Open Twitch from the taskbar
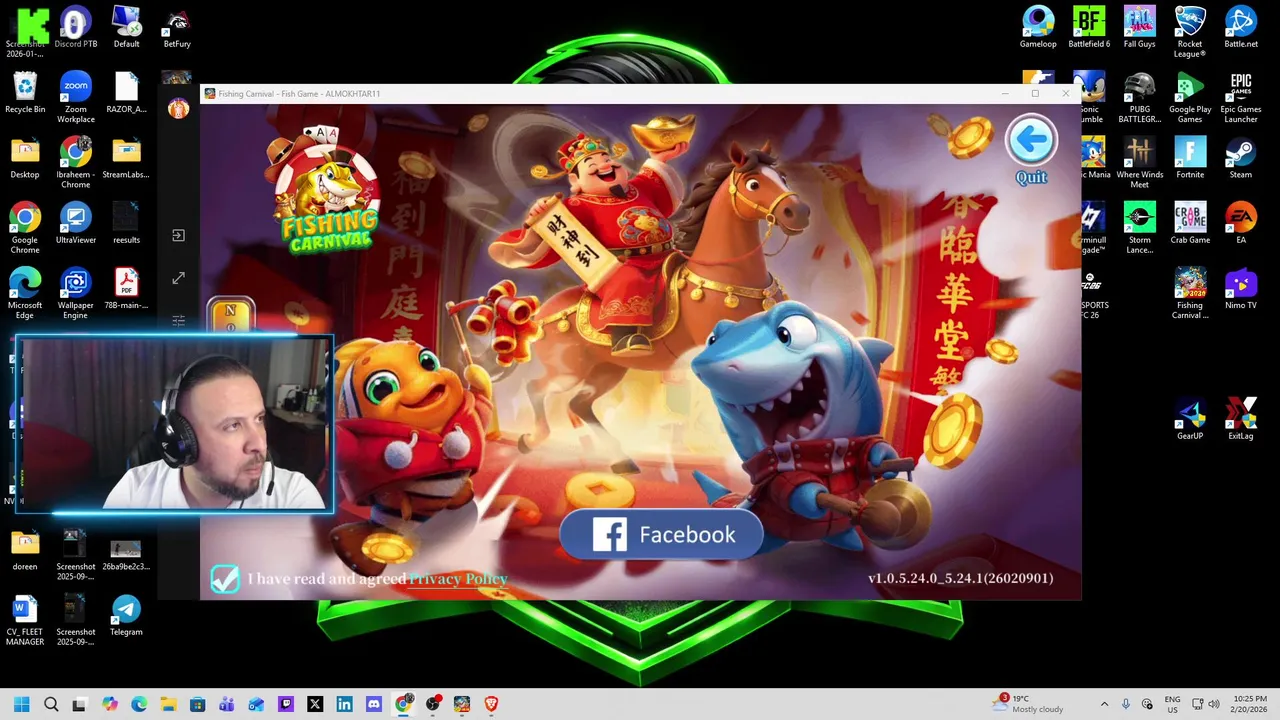 tap(285, 704)
